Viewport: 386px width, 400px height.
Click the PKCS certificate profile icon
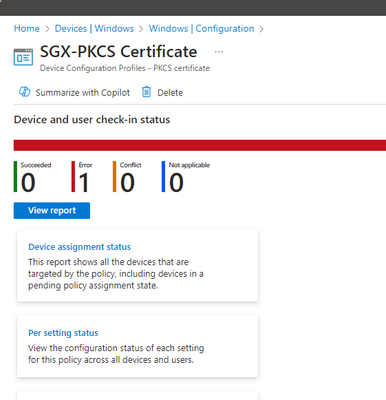pyautogui.click(x=23, y=57)
